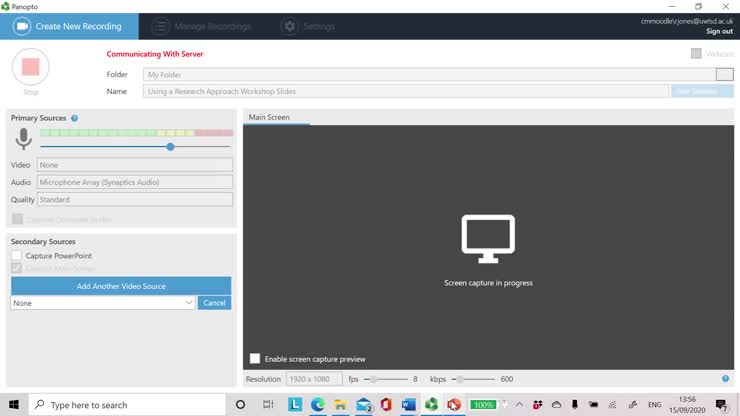
Task: Show hidden system tray icons chevron
Action: click(519, 404)
